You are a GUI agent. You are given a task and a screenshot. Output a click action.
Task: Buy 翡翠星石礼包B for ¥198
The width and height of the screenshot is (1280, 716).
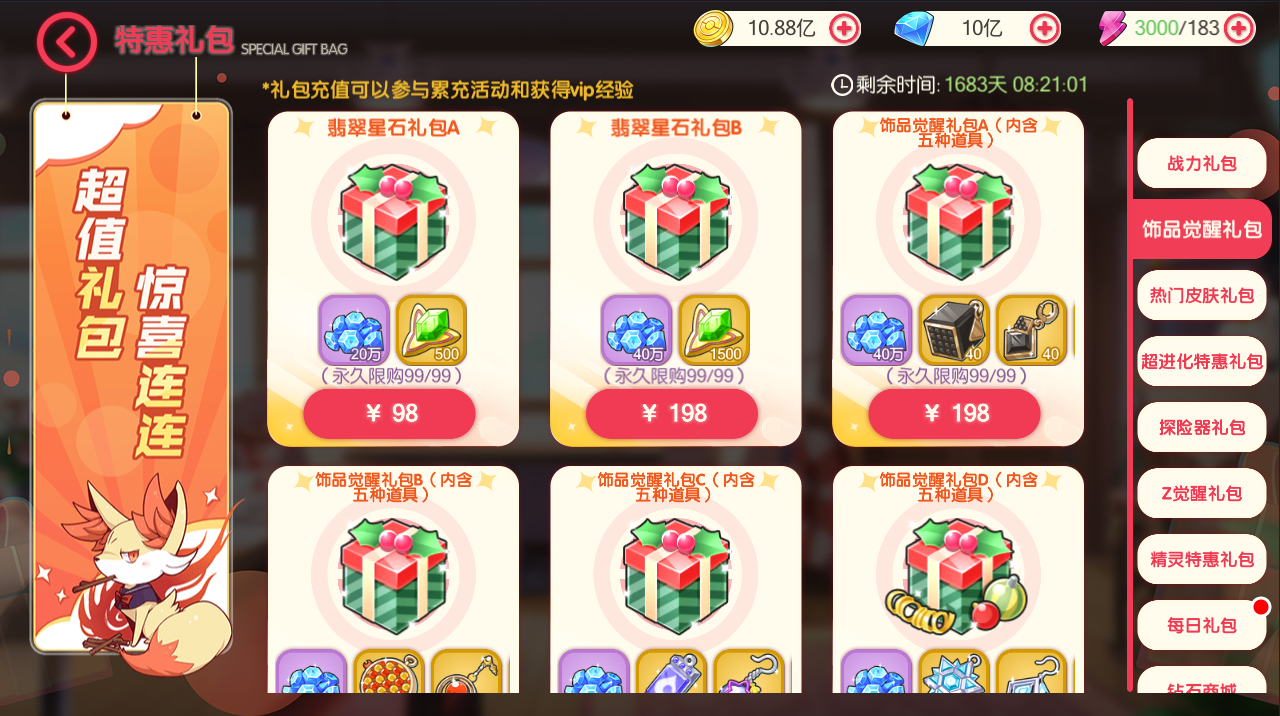672,414
